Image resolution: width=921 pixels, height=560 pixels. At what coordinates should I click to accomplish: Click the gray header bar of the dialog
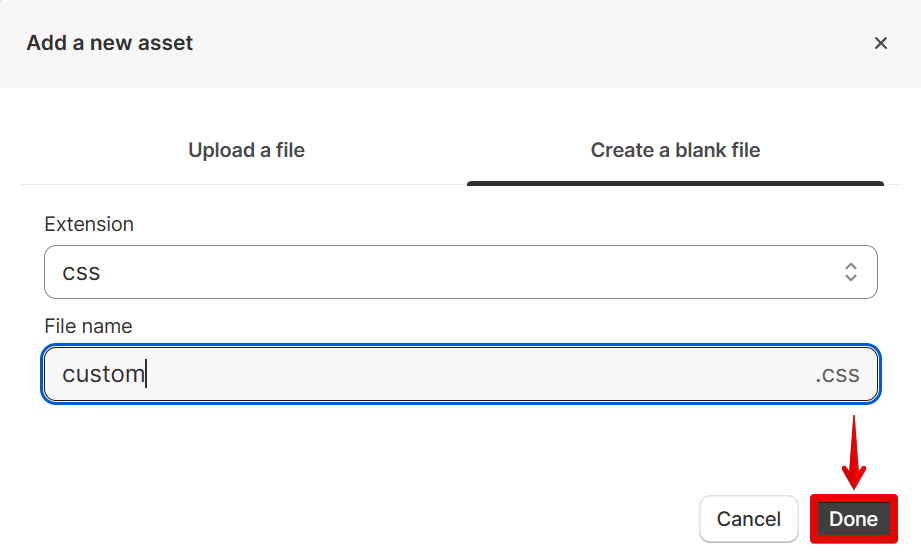point(500,43)
